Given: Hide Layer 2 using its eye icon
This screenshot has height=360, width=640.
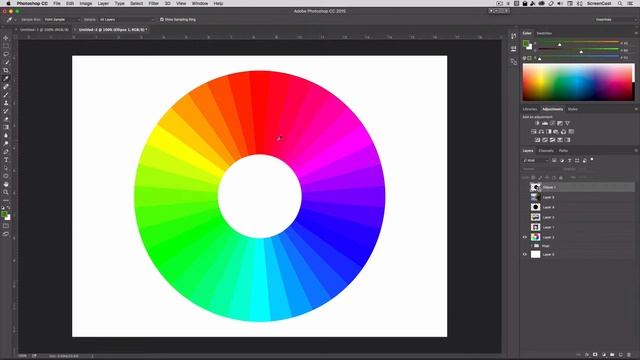Looking at the screenshot, I should (525, 237).
